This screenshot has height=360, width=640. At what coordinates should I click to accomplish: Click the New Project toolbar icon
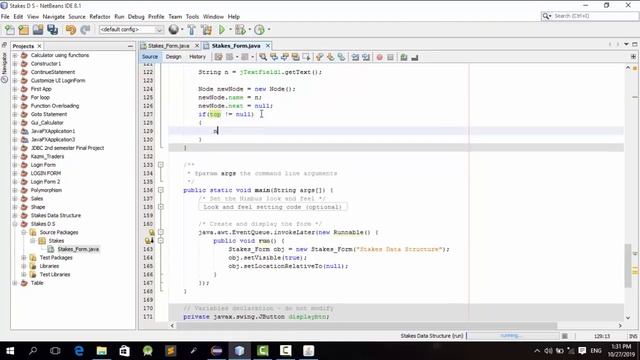[x=24, y=30]
